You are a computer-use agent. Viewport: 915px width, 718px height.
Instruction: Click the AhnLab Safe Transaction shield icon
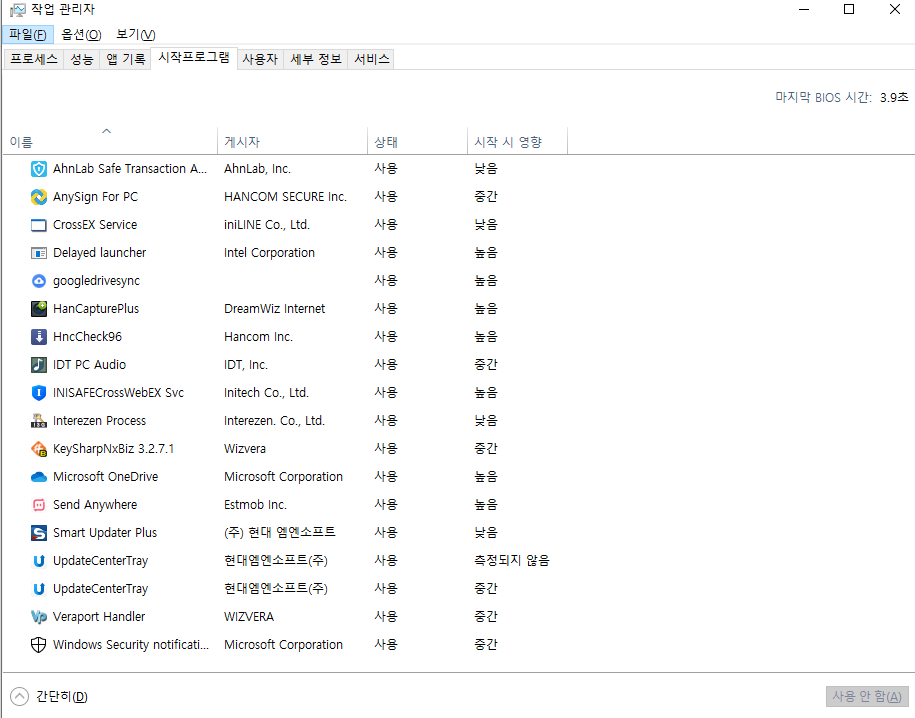(x=39, y=169)
